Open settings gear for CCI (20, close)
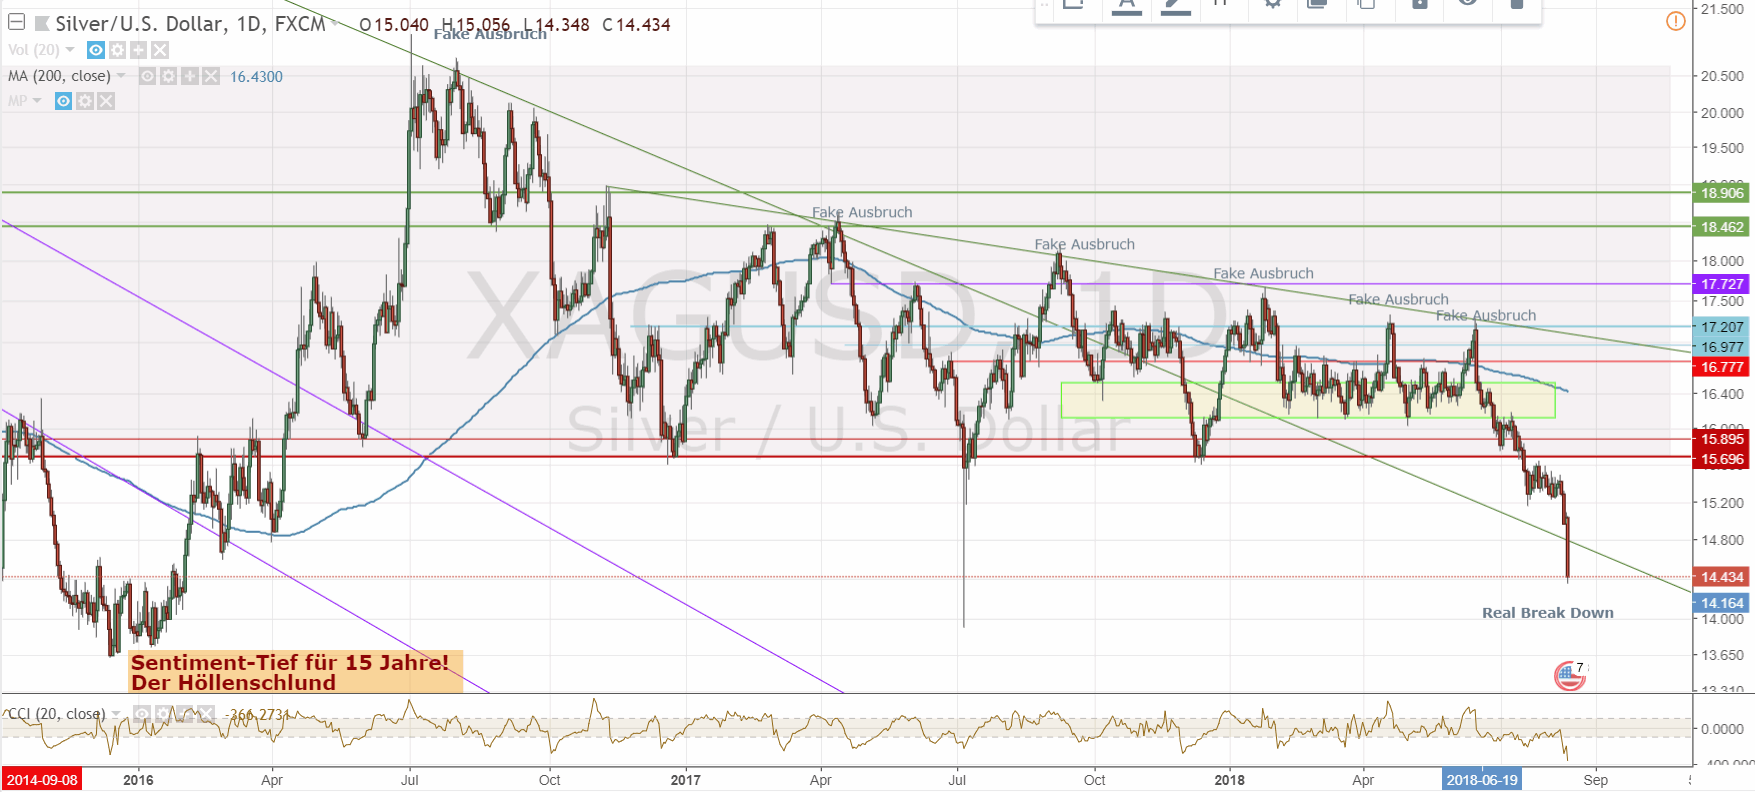This screenshot has height=792, width=1755. pyautogui.click(x=163, y=714)
